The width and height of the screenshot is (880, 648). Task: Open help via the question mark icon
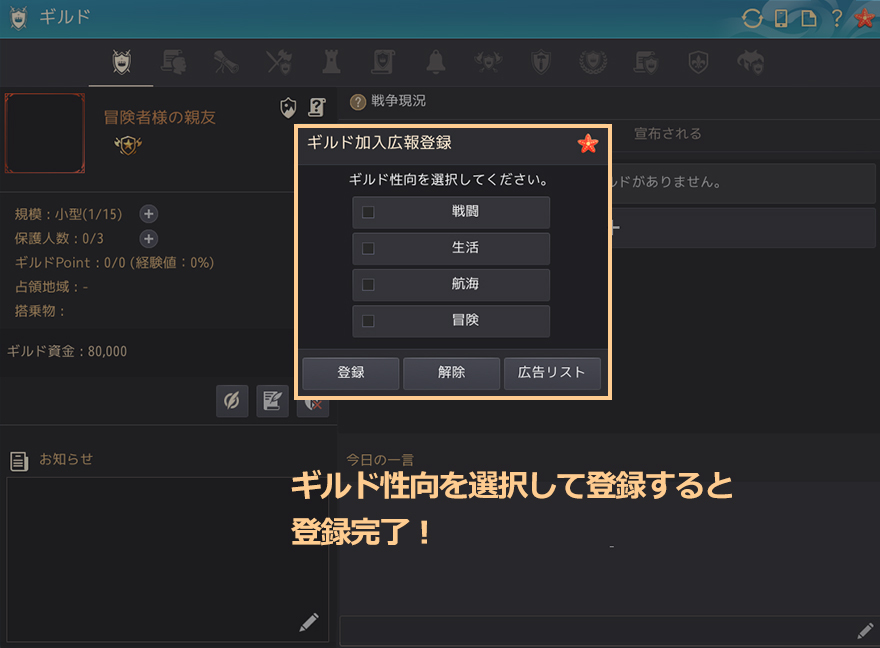[x=837, y=18]
